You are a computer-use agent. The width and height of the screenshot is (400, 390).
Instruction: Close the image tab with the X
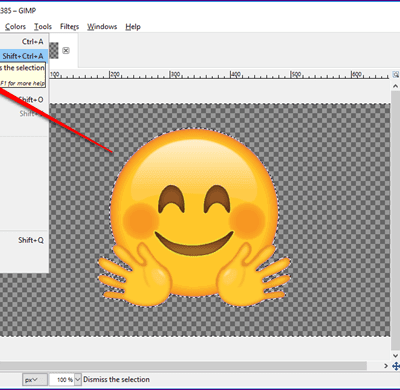pyautogui.click(x=66, y=51)
